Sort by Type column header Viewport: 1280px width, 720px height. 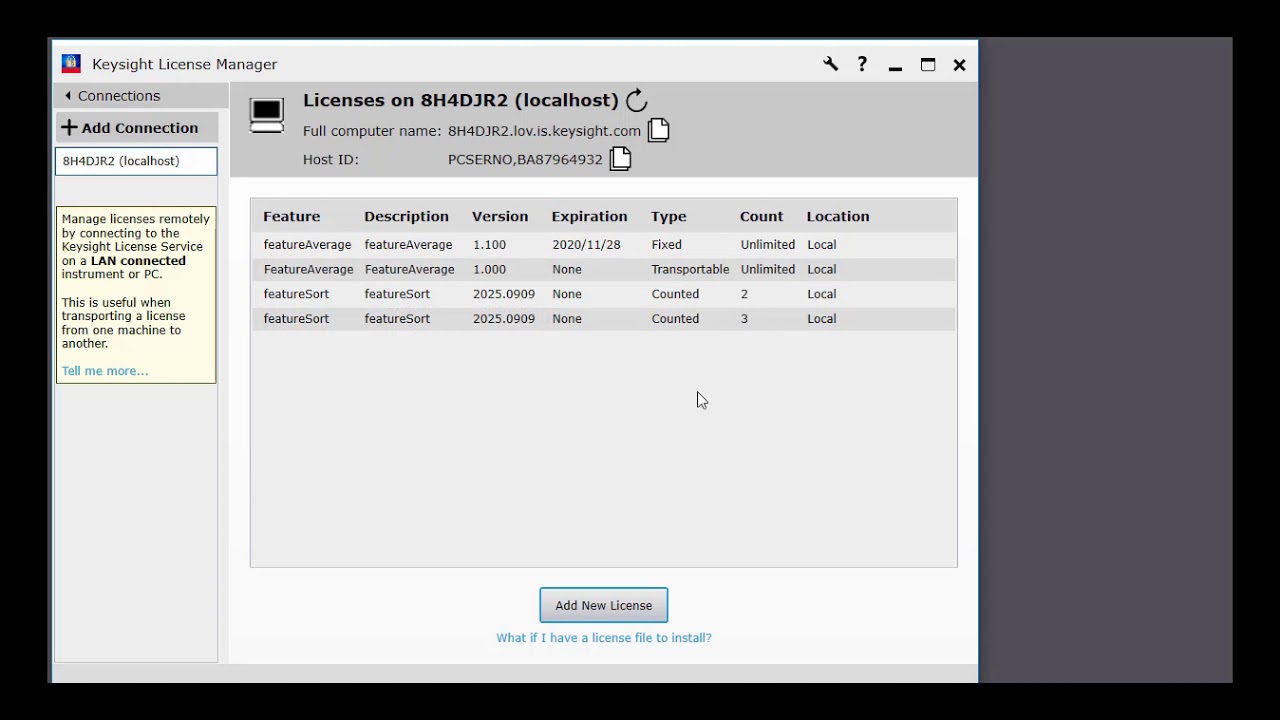pyautogui.click(x=669, y=216)
